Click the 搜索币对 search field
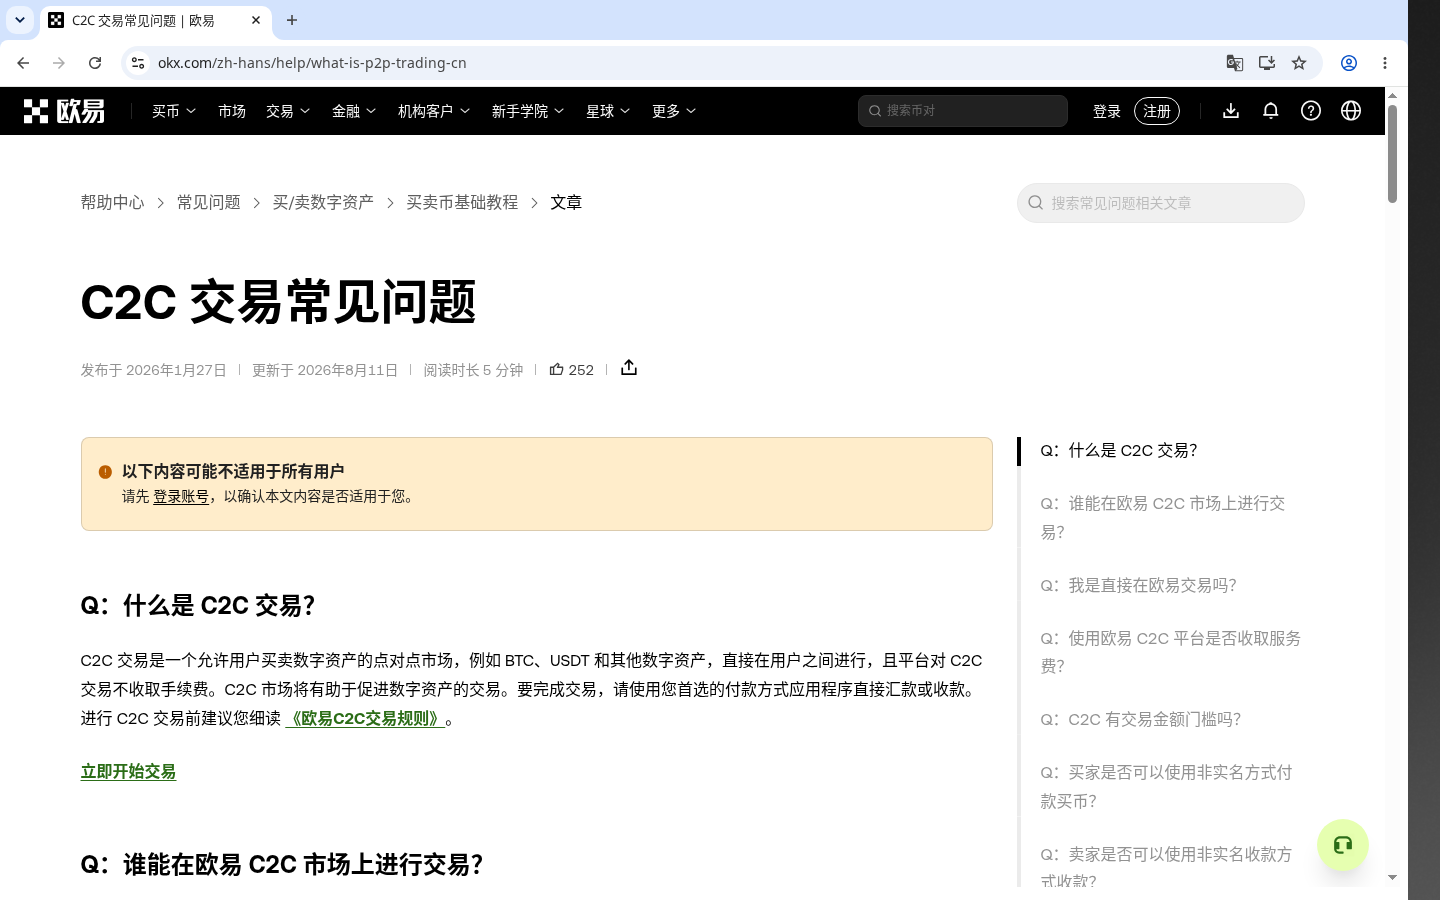 tap(963, 111)
